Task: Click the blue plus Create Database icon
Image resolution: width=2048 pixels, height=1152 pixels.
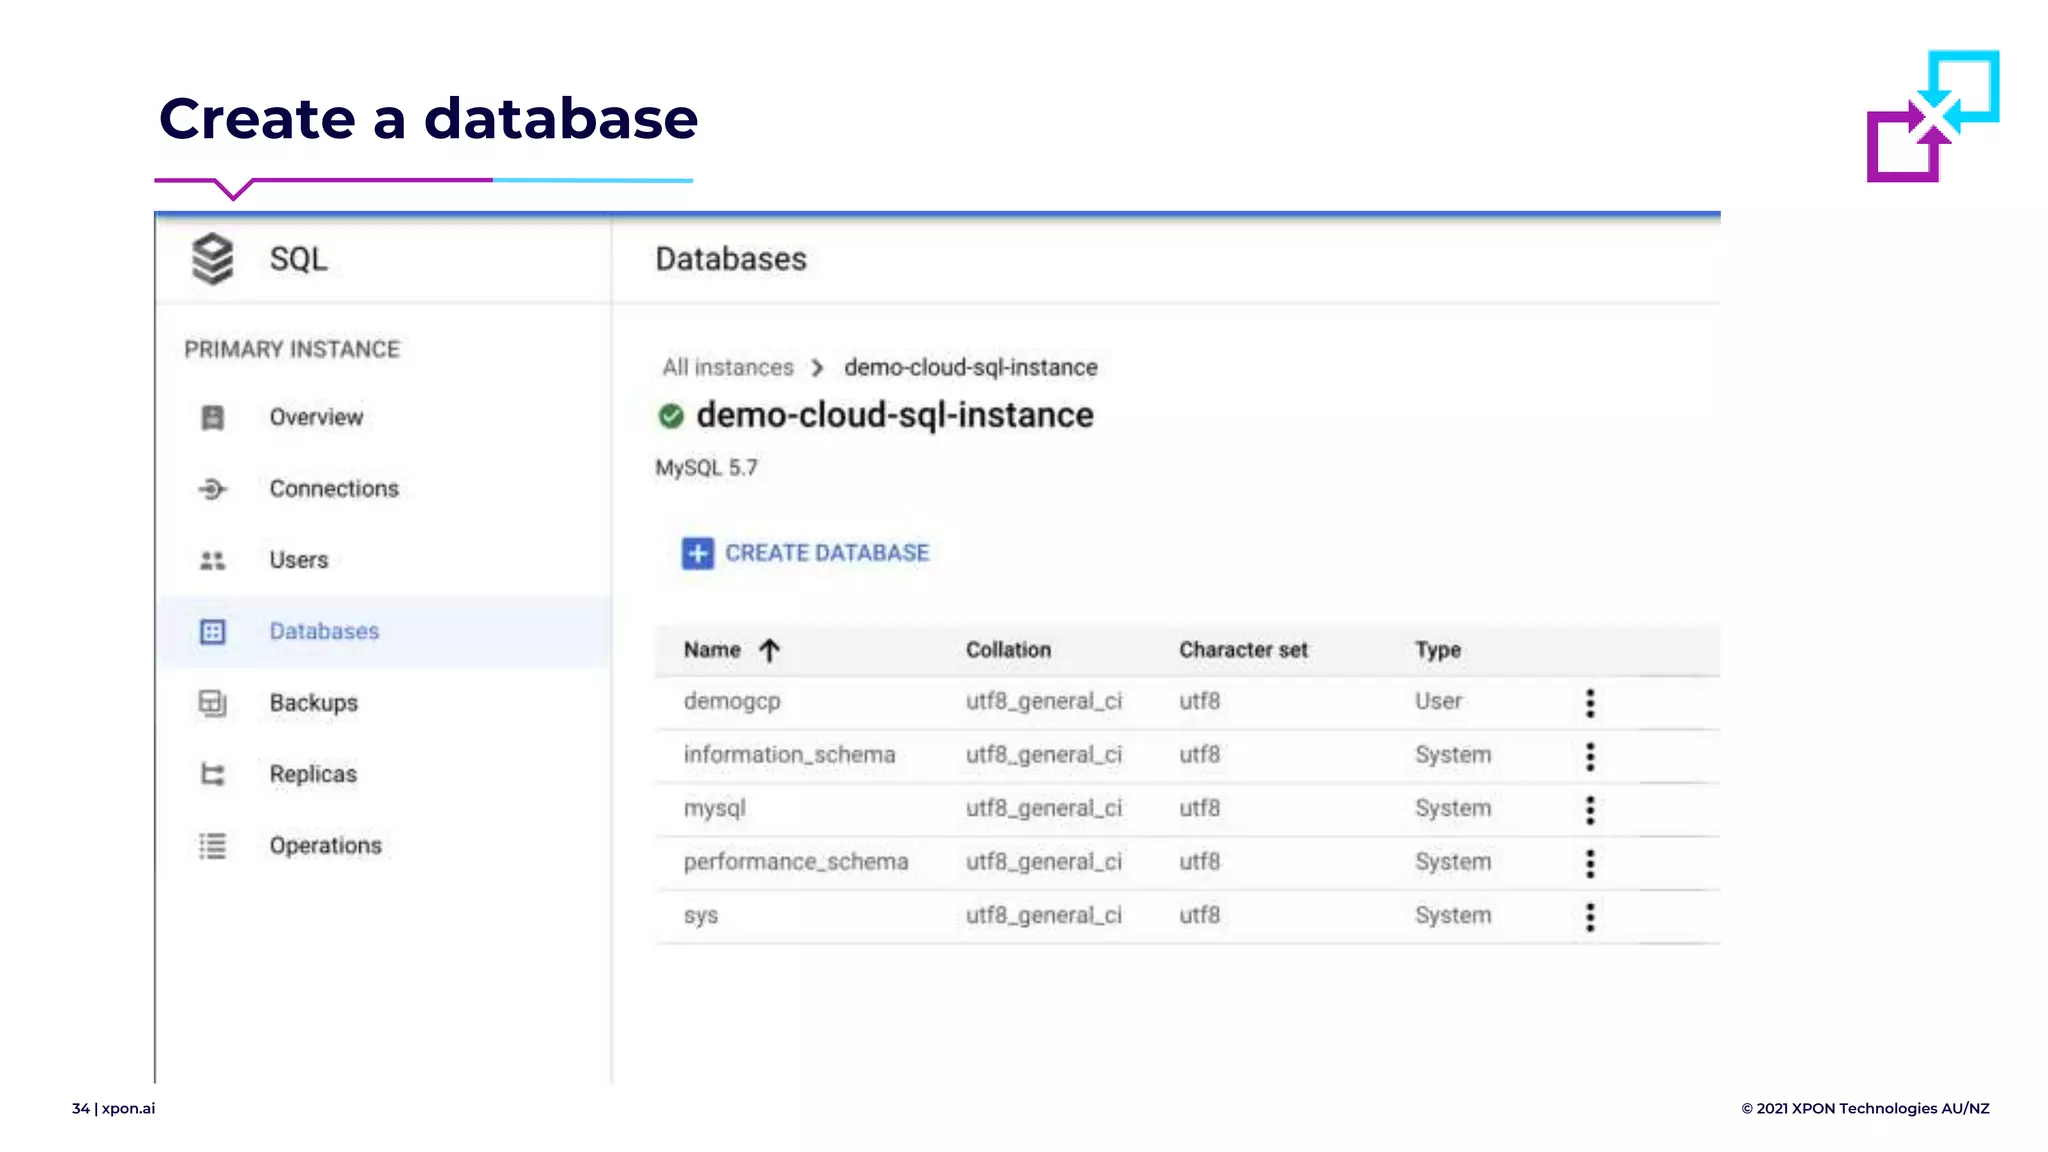Action: tap(697, 553)
